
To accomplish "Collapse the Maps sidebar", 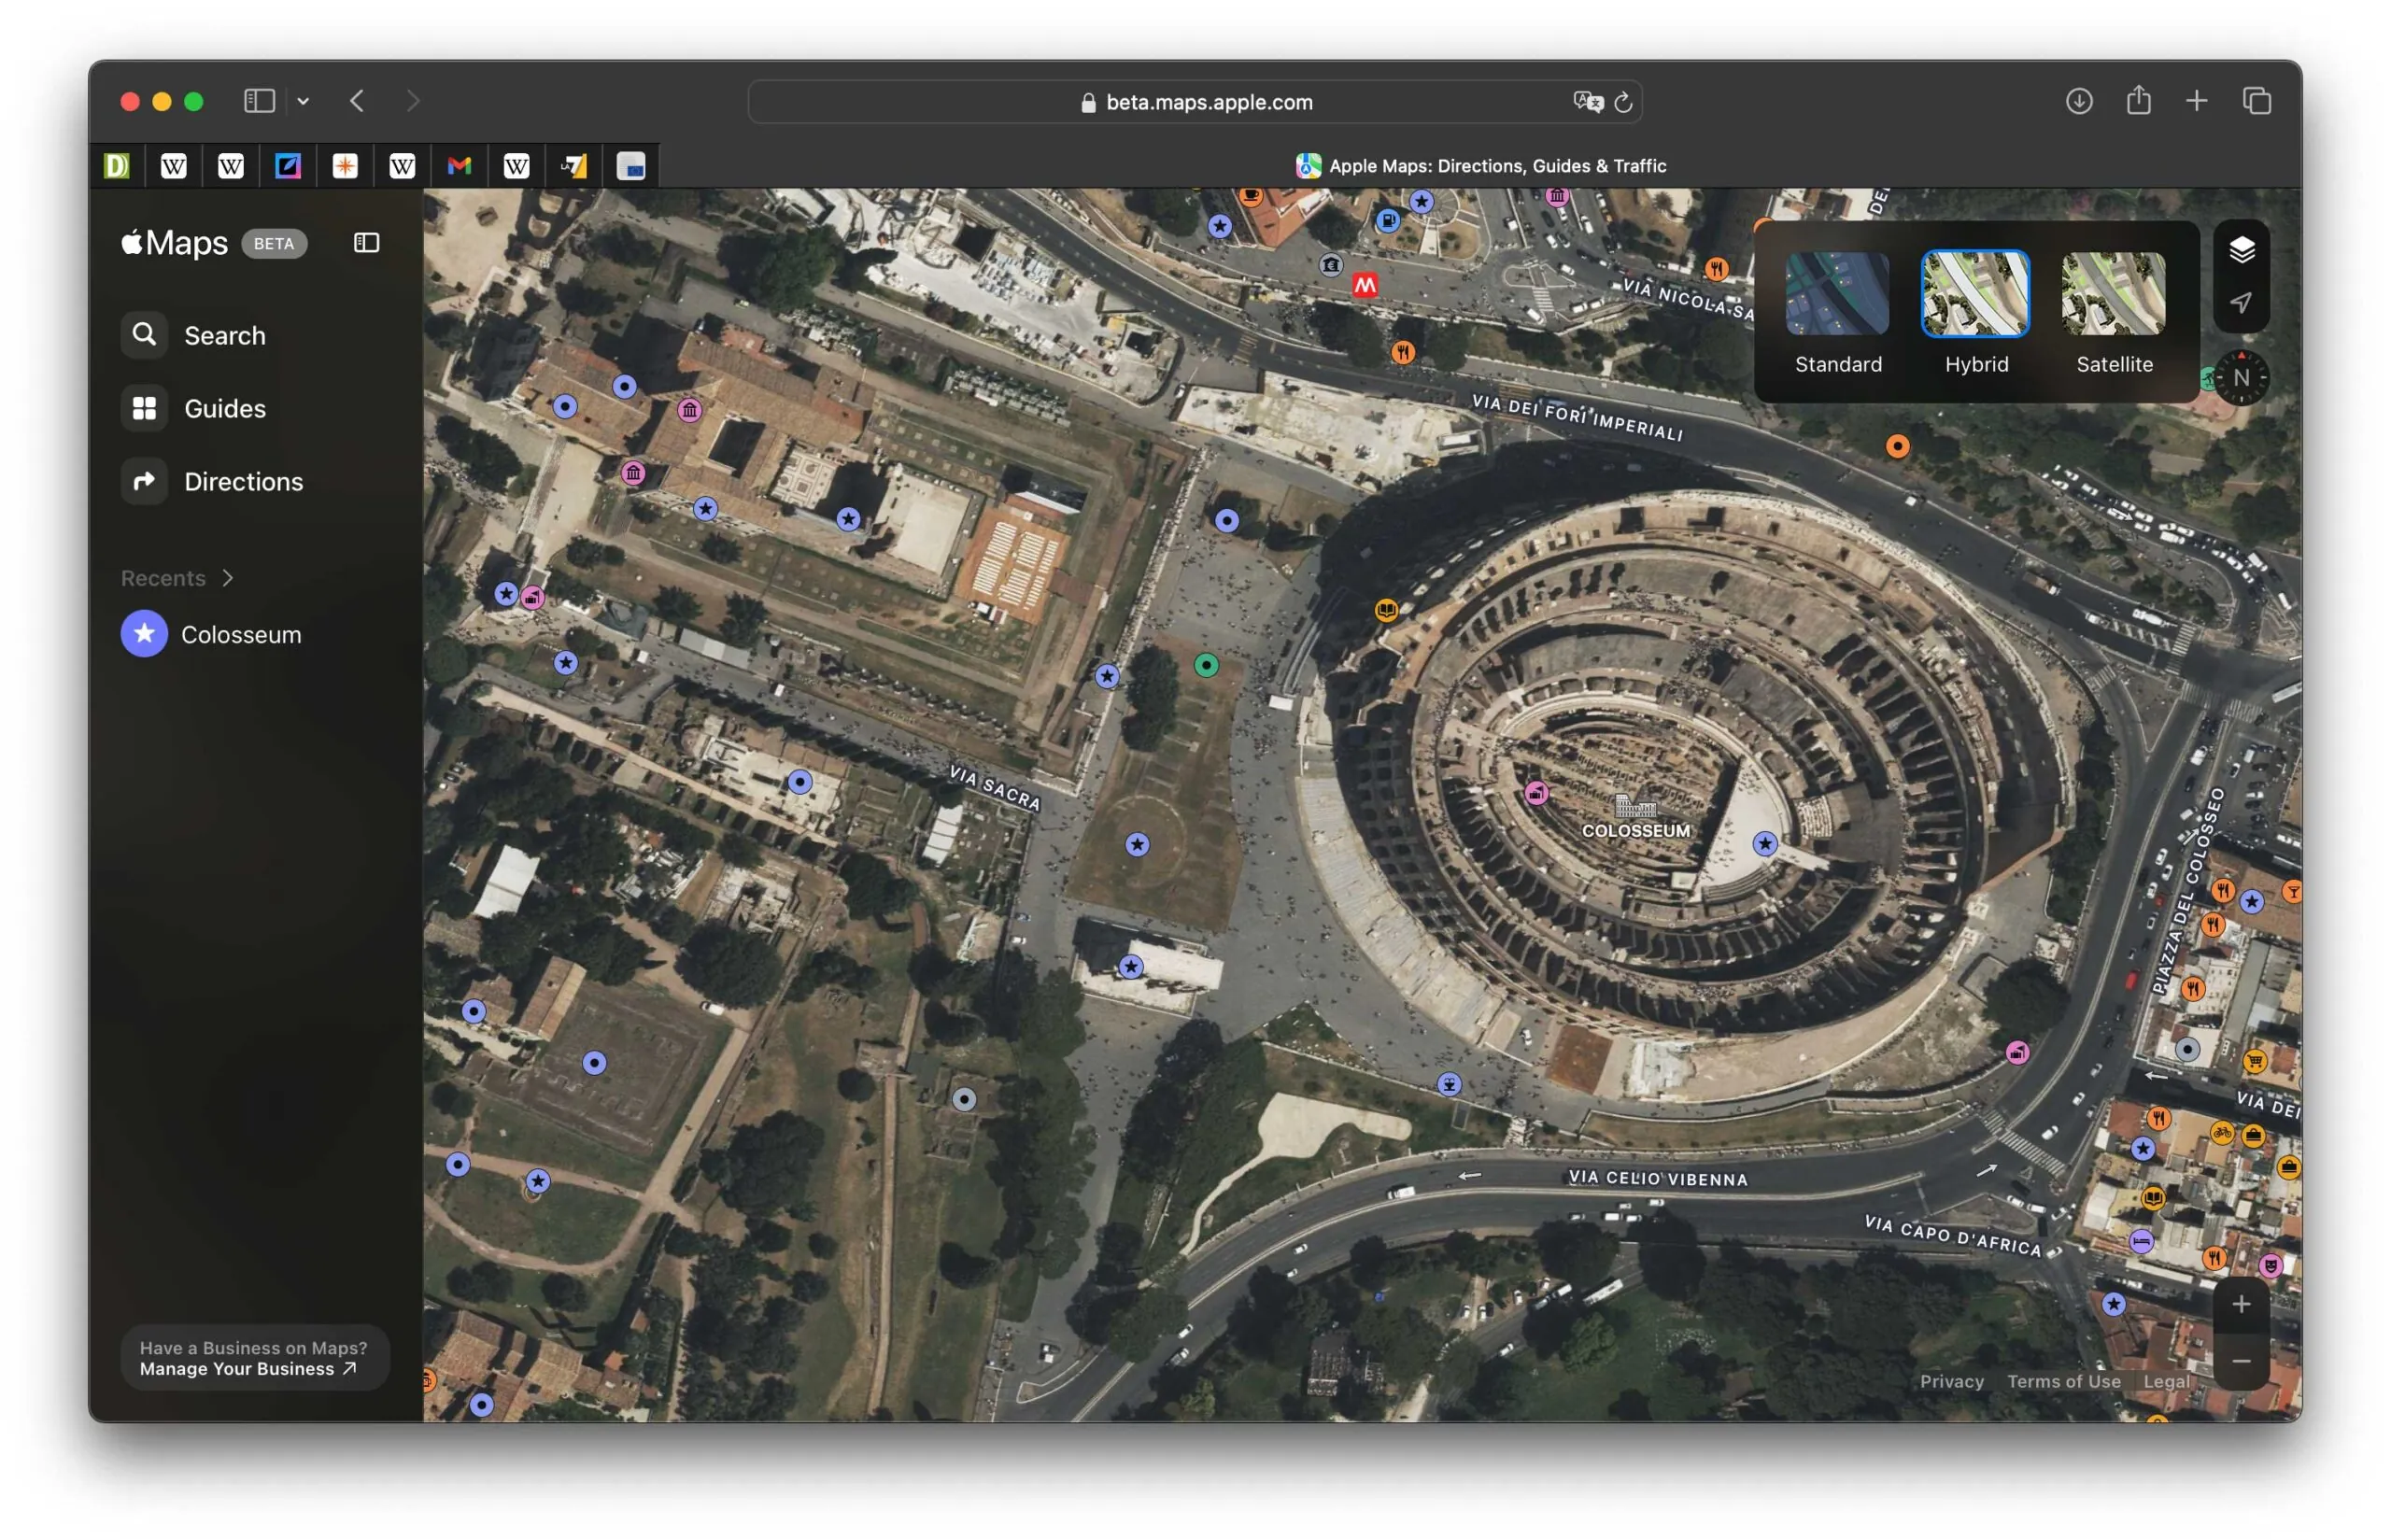I will coord(365,242).
